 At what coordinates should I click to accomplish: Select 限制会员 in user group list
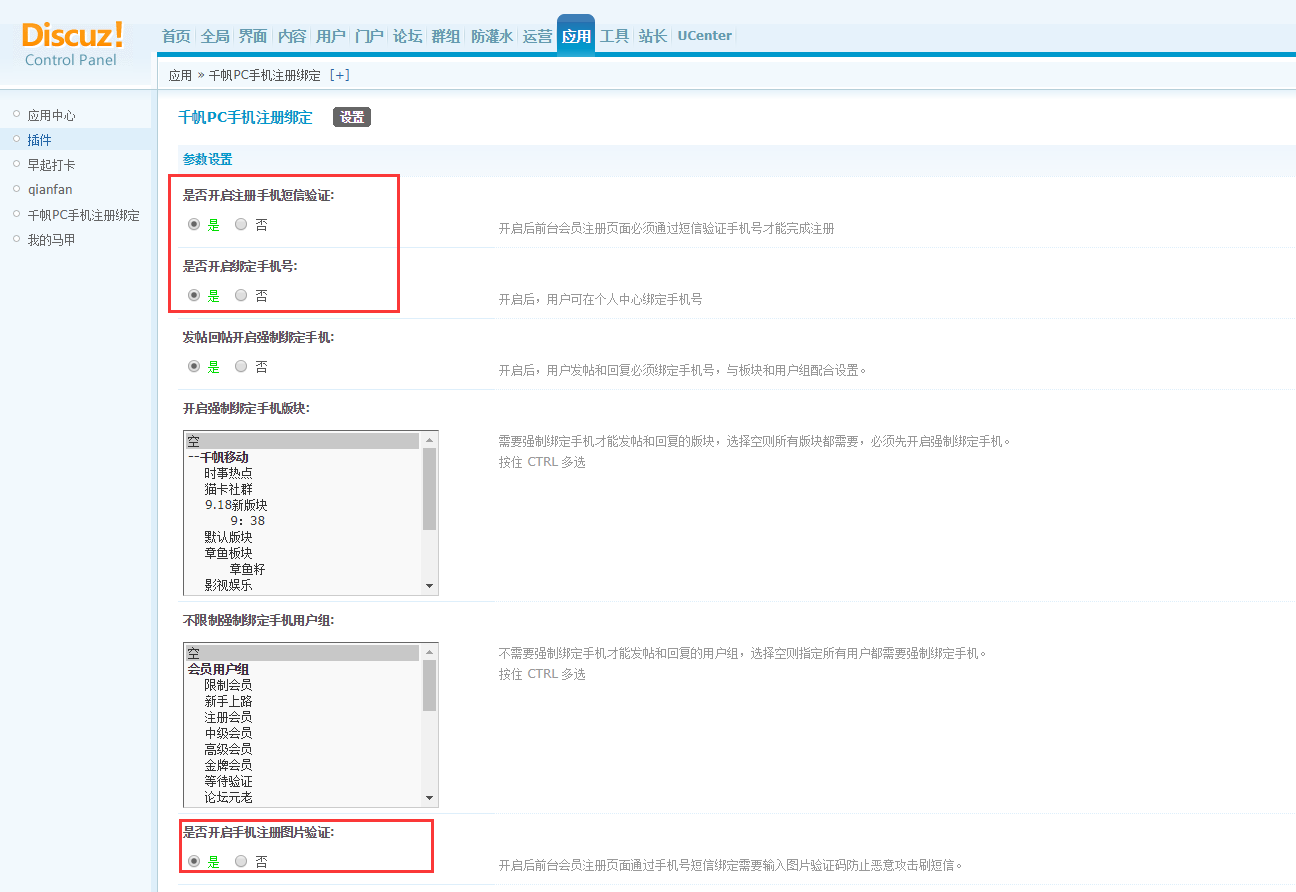point(302,685)
